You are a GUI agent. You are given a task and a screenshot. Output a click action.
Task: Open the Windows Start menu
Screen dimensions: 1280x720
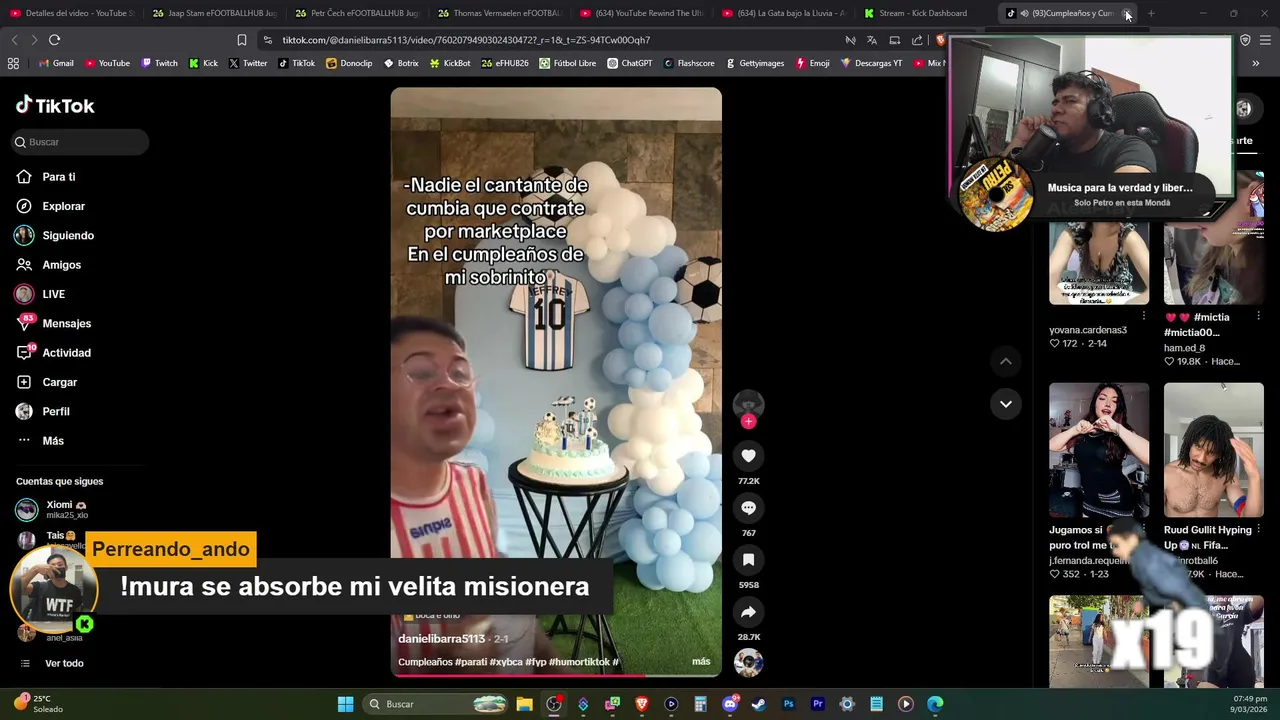point(345,704)
